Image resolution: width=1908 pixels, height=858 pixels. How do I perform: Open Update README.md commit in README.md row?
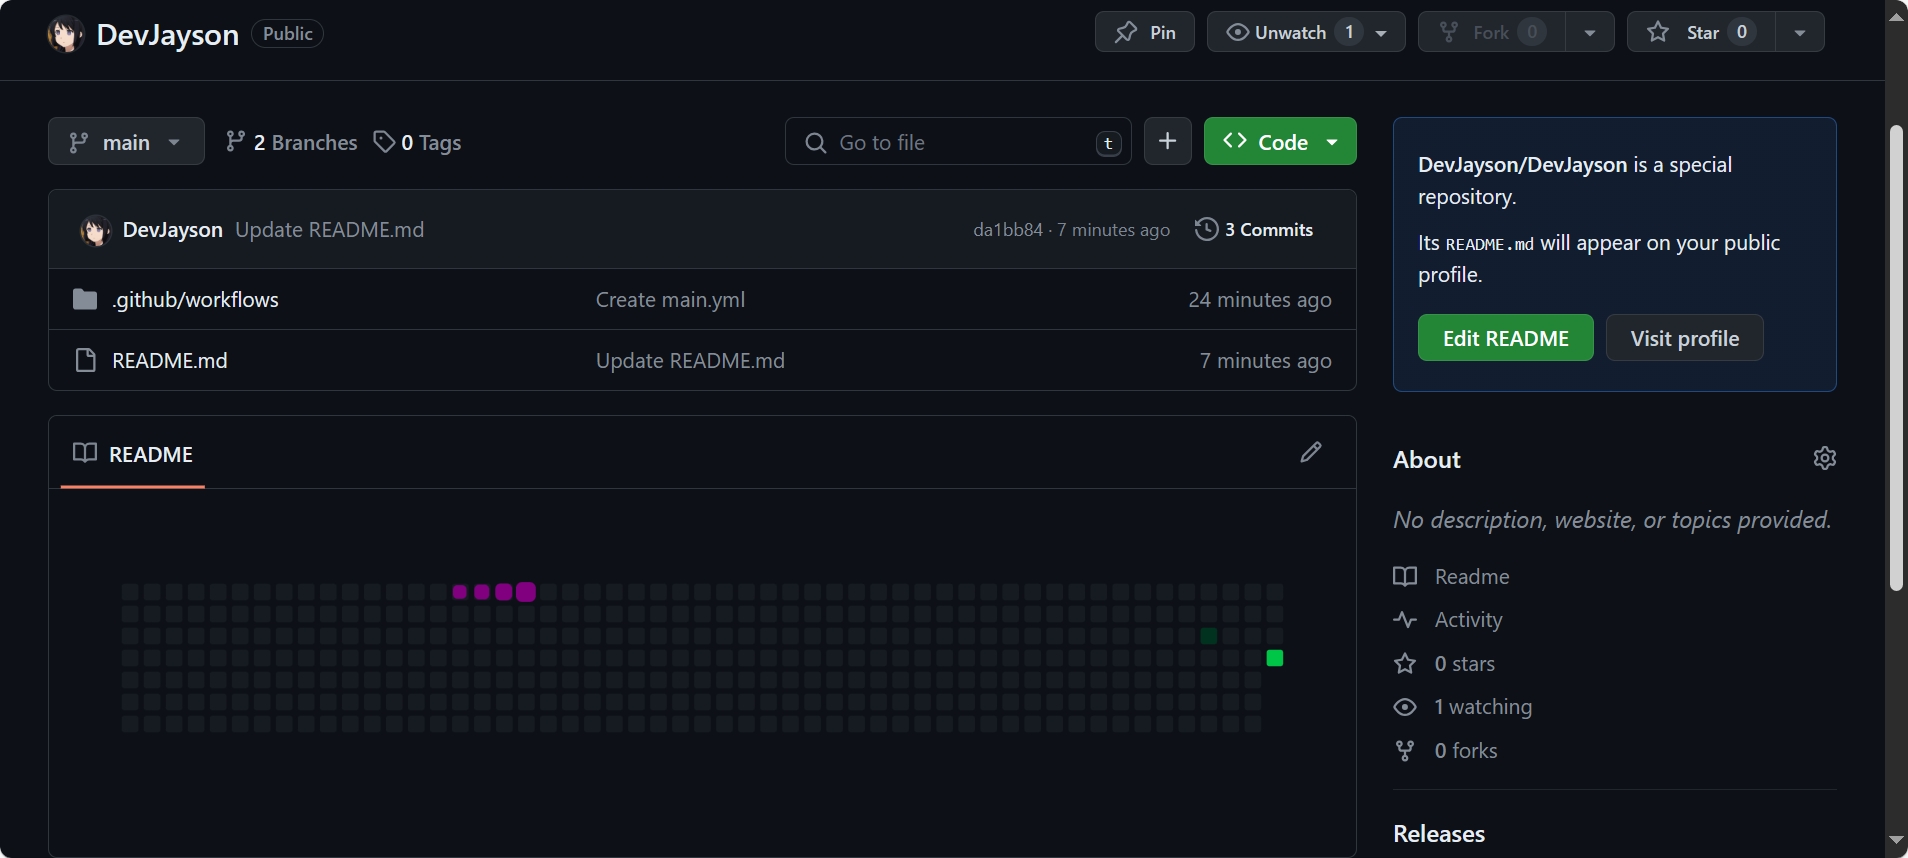click(690, 361)
